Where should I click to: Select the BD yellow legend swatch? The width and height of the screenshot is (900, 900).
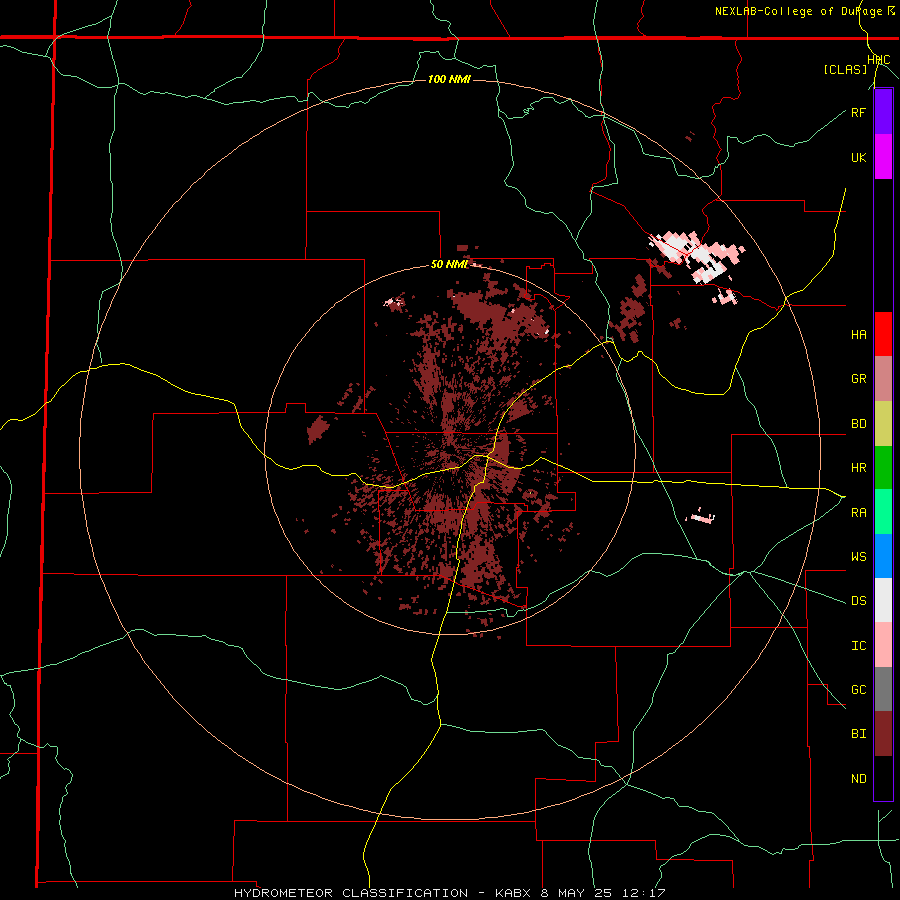tap(883, 424)
